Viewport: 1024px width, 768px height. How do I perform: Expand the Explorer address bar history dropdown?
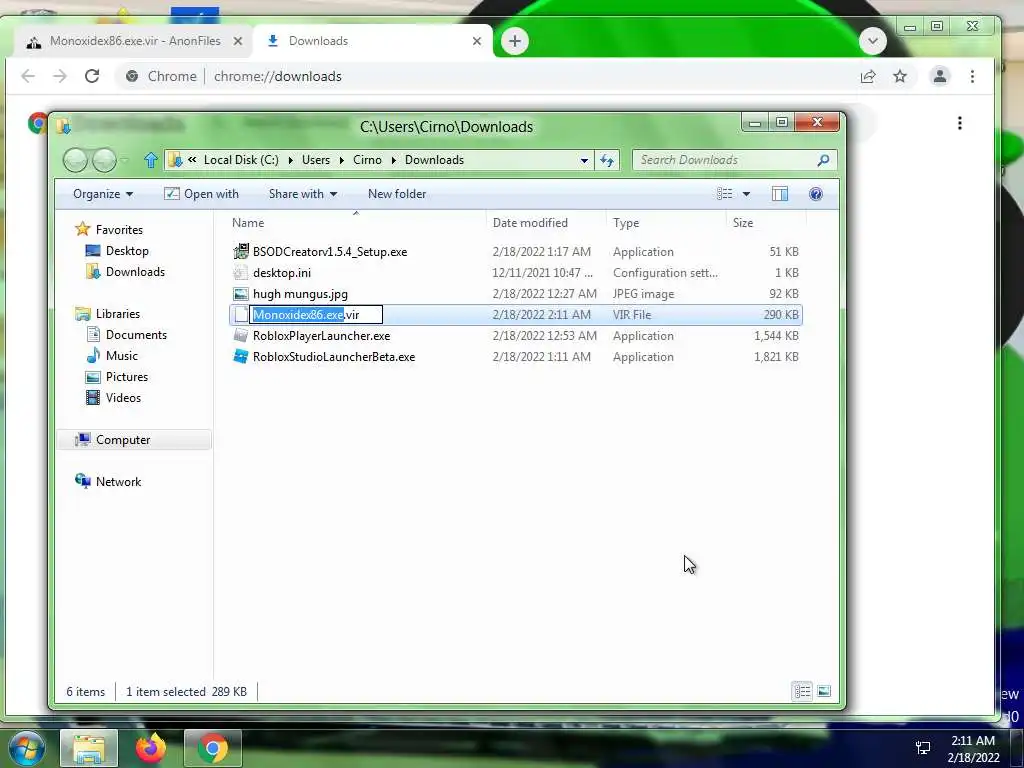click(584, 160)
